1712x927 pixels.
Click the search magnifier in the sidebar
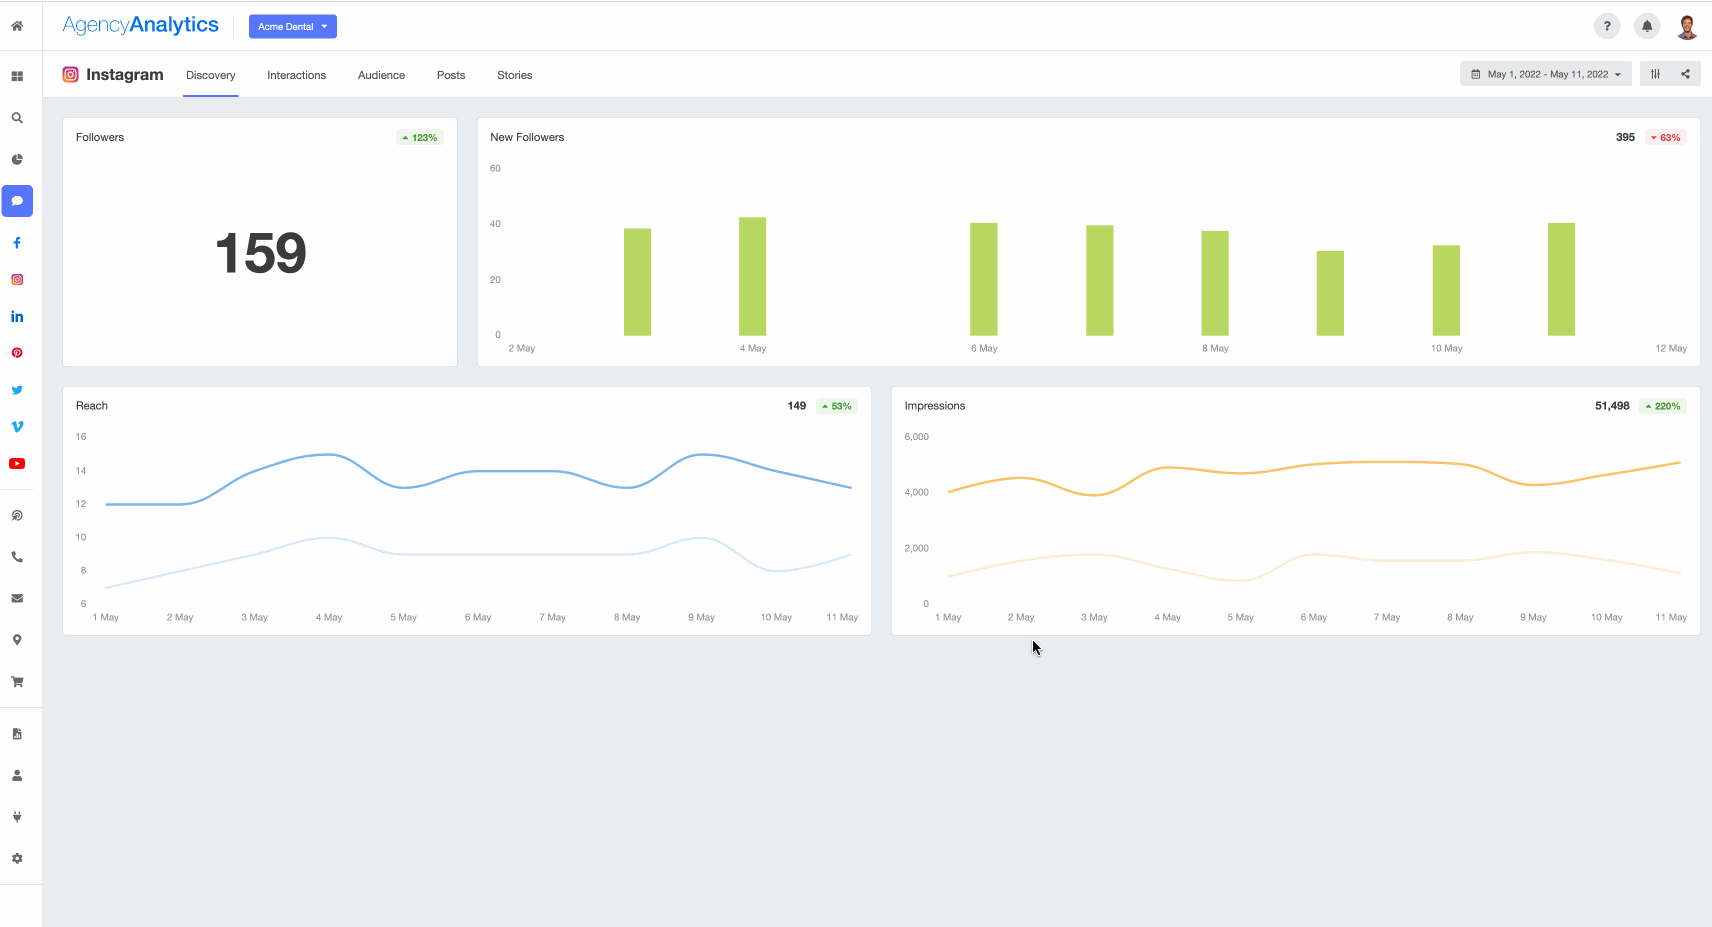[x=17, y=117]
